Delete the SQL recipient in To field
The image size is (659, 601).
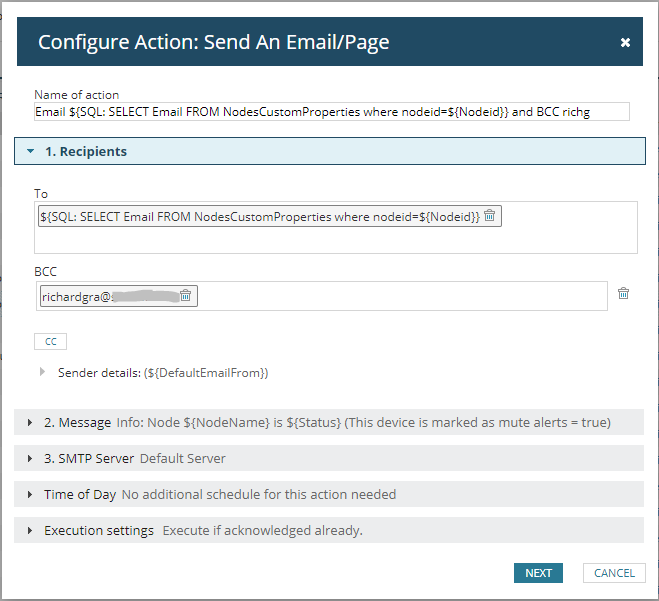[x=489, y=216]
